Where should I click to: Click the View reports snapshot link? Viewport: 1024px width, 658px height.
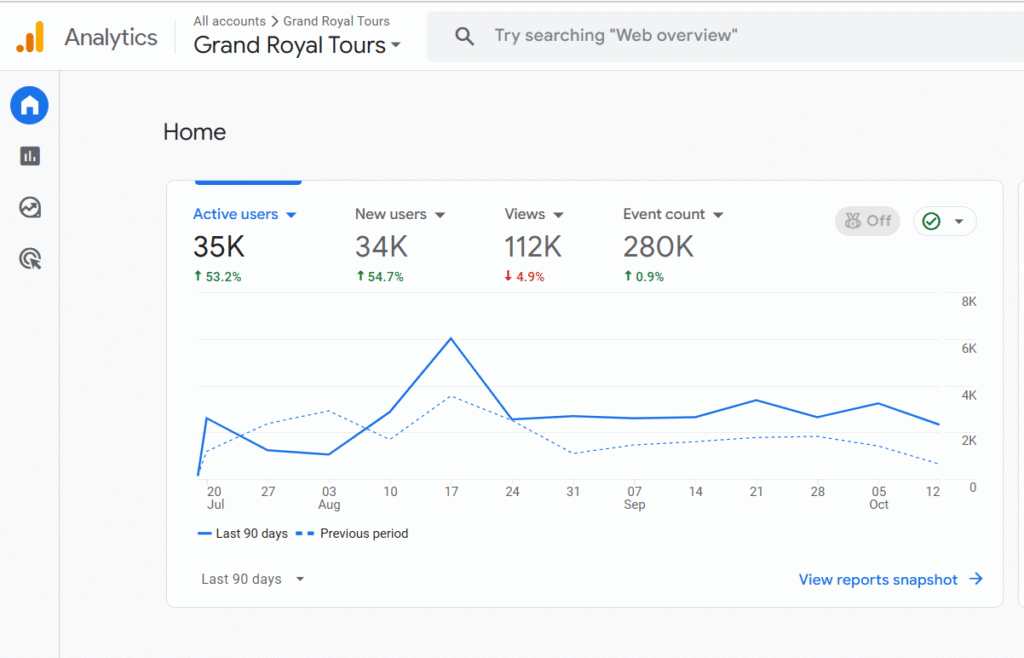[877, 579]
